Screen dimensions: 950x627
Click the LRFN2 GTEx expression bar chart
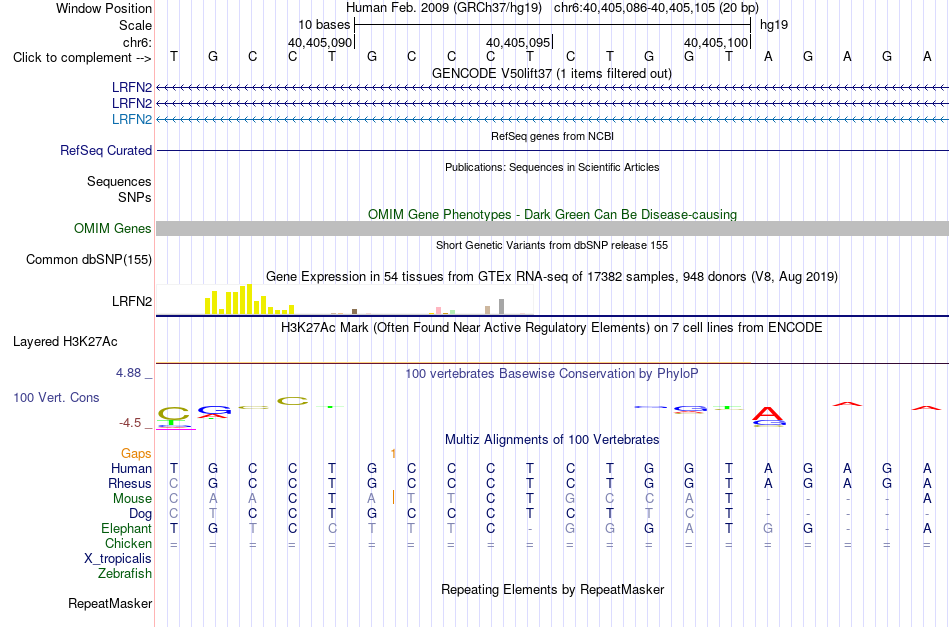[344, 299]
